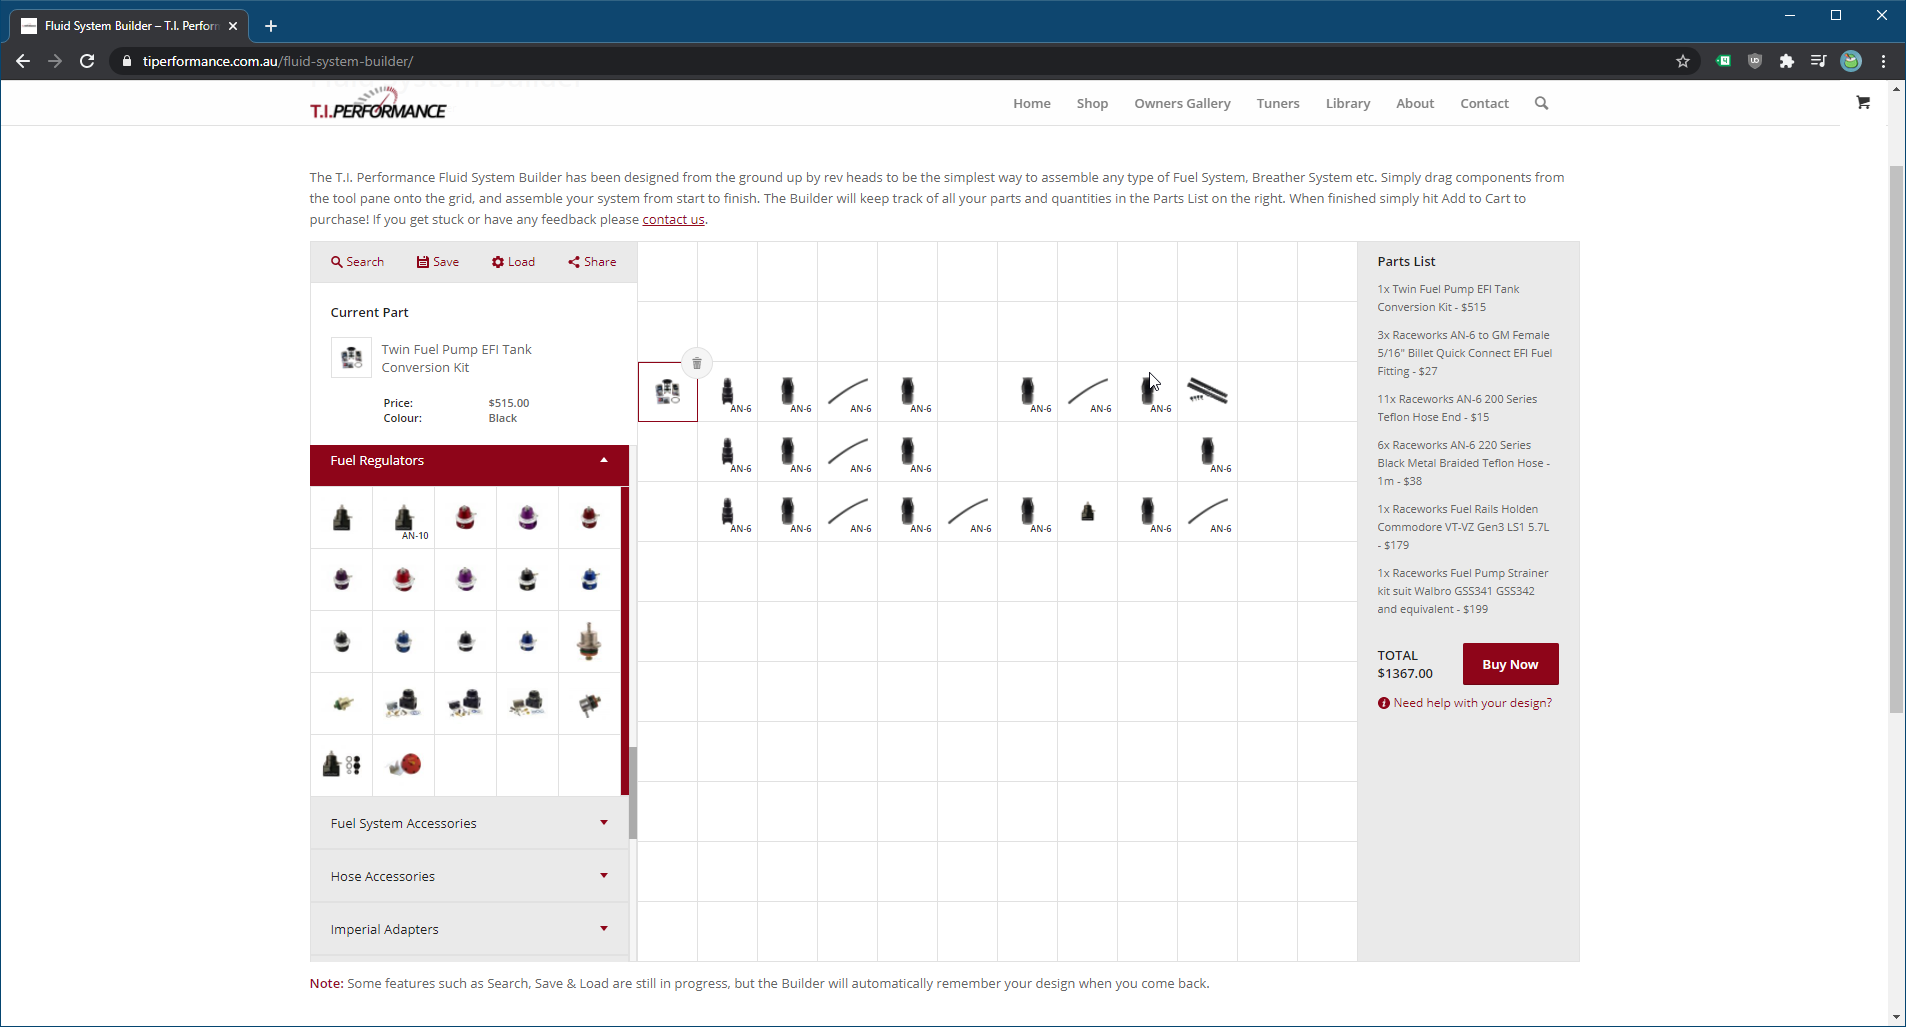Click the tool pane scrollbar thumb
1906x1027 pixels.
pyautogui.click(x=632, y=792)
